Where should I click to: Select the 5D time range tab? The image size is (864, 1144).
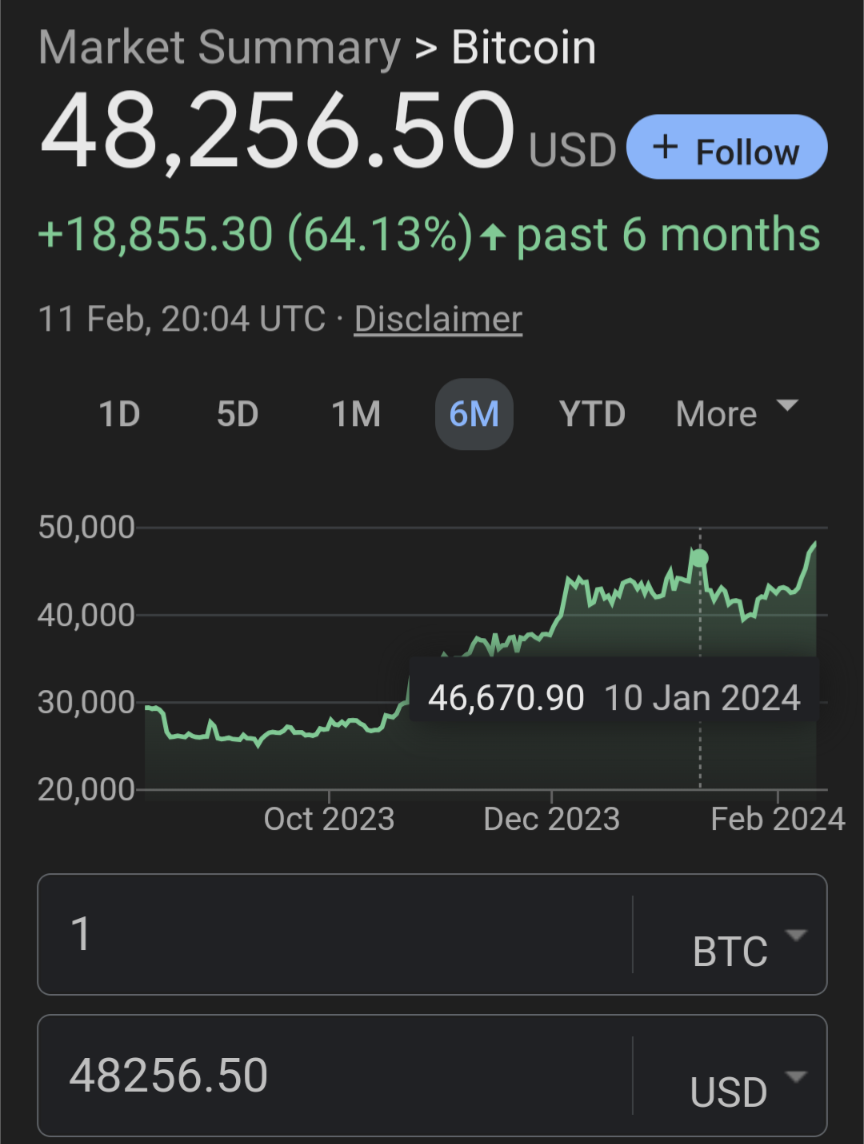238,414
